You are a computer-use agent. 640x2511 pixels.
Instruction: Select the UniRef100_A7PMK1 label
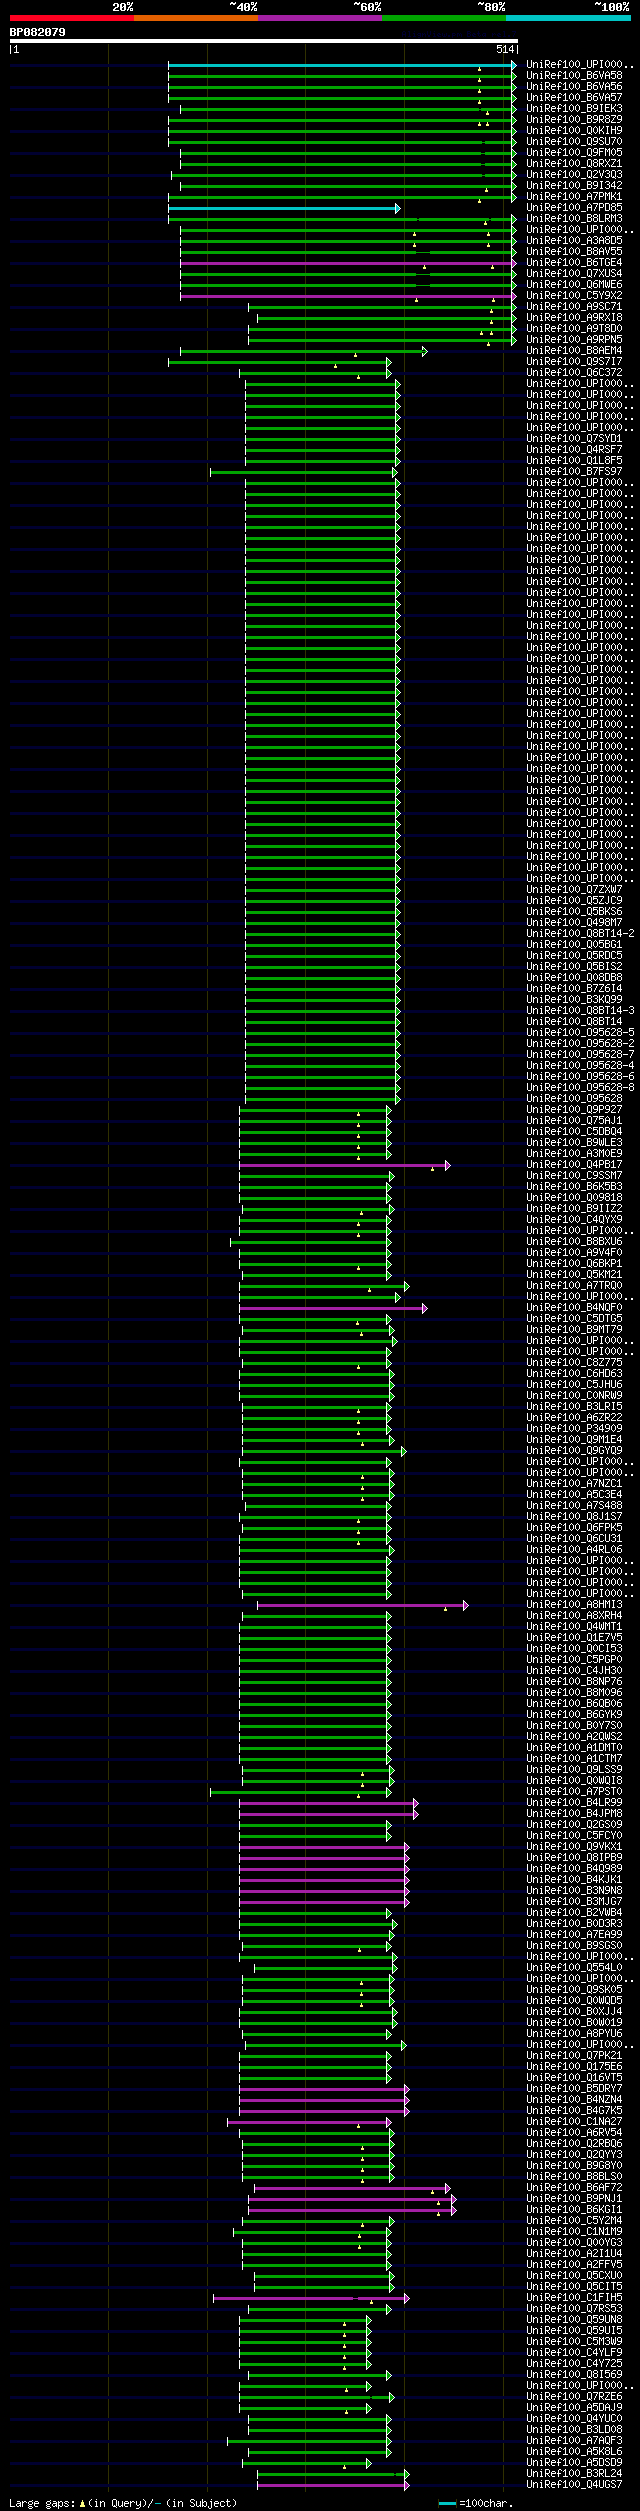574,197
